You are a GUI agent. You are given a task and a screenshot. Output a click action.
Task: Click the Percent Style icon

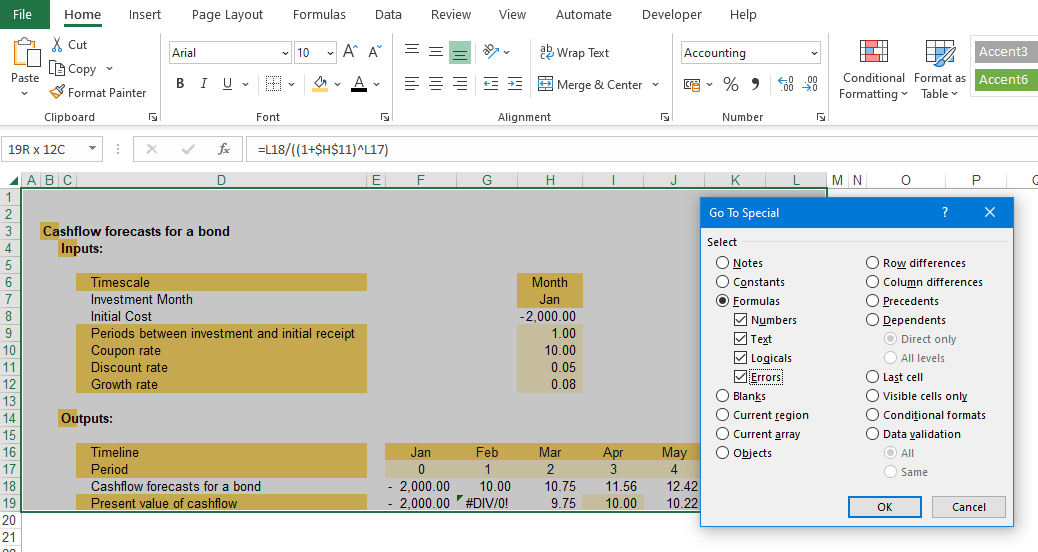[731, 85]
